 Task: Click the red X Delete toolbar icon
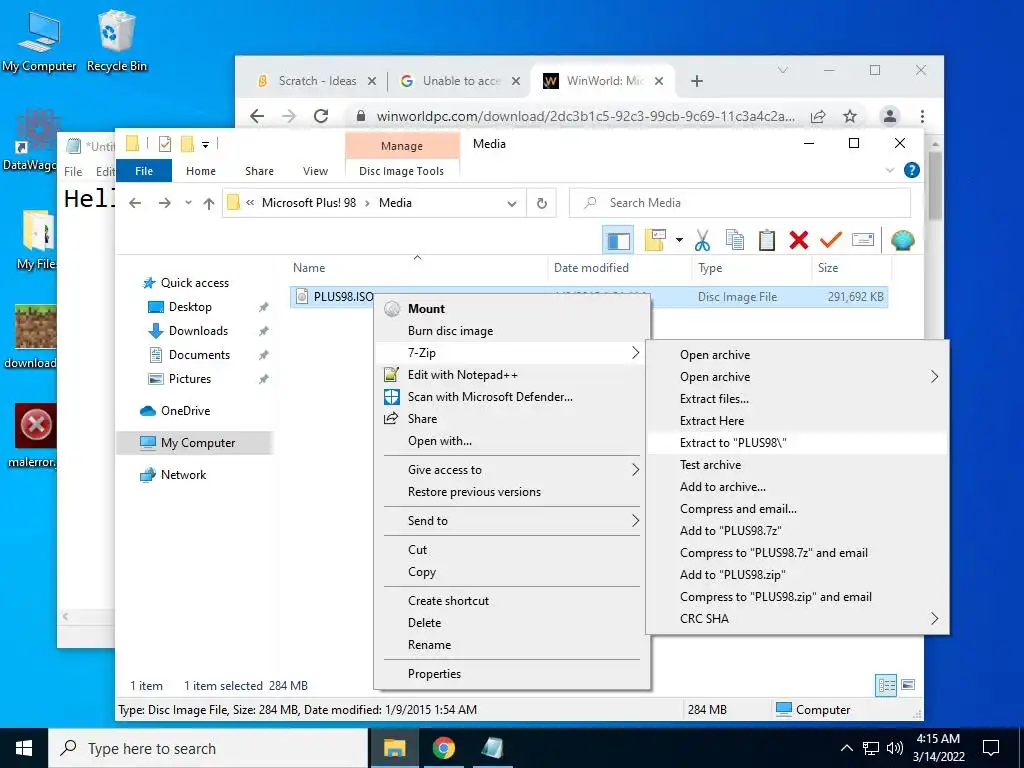(x=799, y=240)
